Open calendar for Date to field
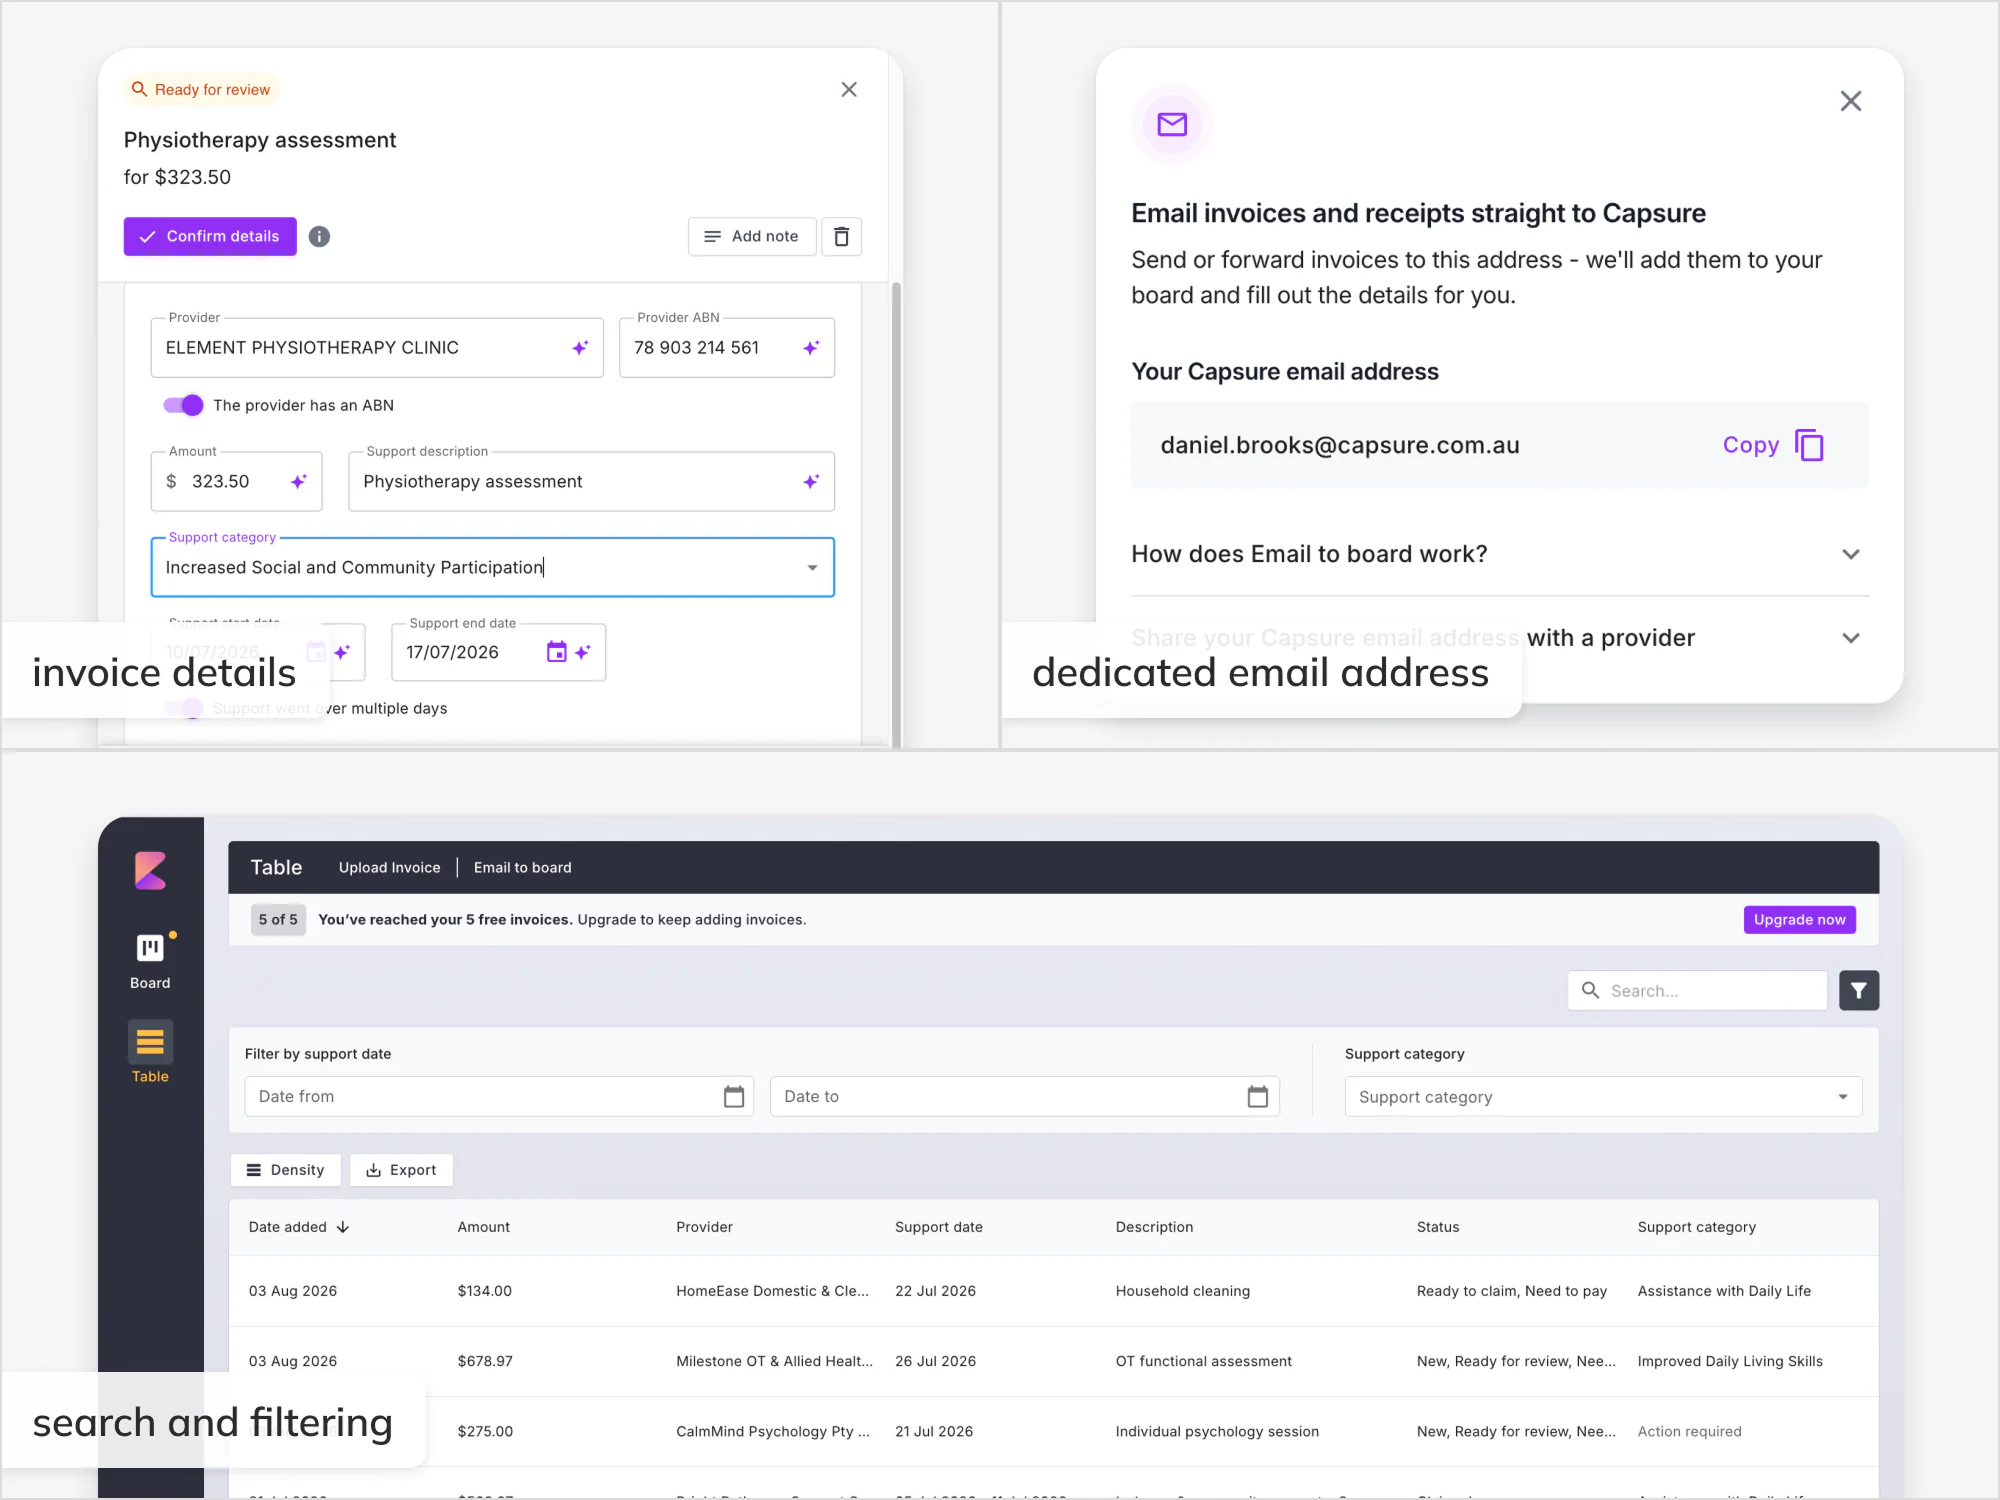This screenshot has width=2000, height=1500. tap(1258, 1097)
